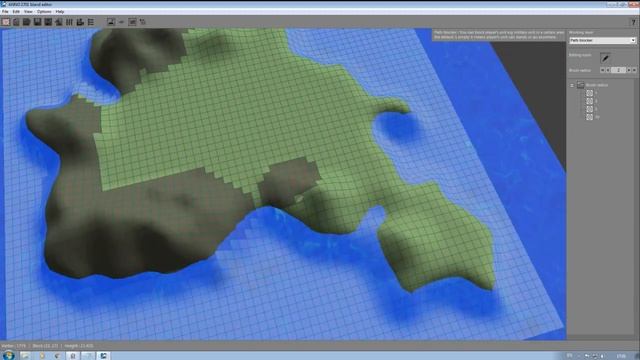Open the Options menu
This screenshot has height=360, width=640.
pos(44,12)
